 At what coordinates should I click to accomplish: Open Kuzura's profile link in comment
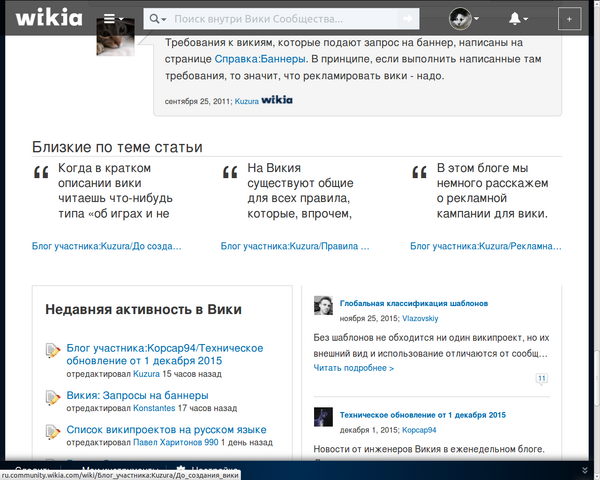pos(246,101)
